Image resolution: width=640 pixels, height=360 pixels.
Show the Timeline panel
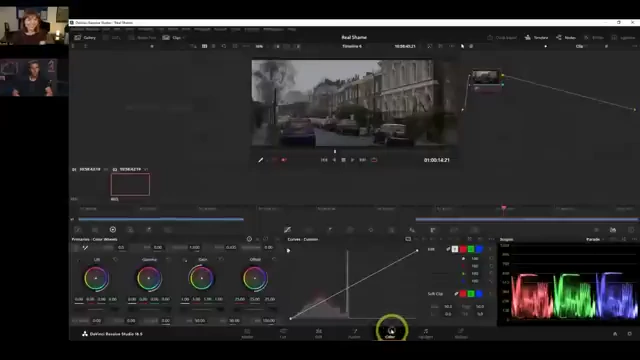click(x=536, y=38)
